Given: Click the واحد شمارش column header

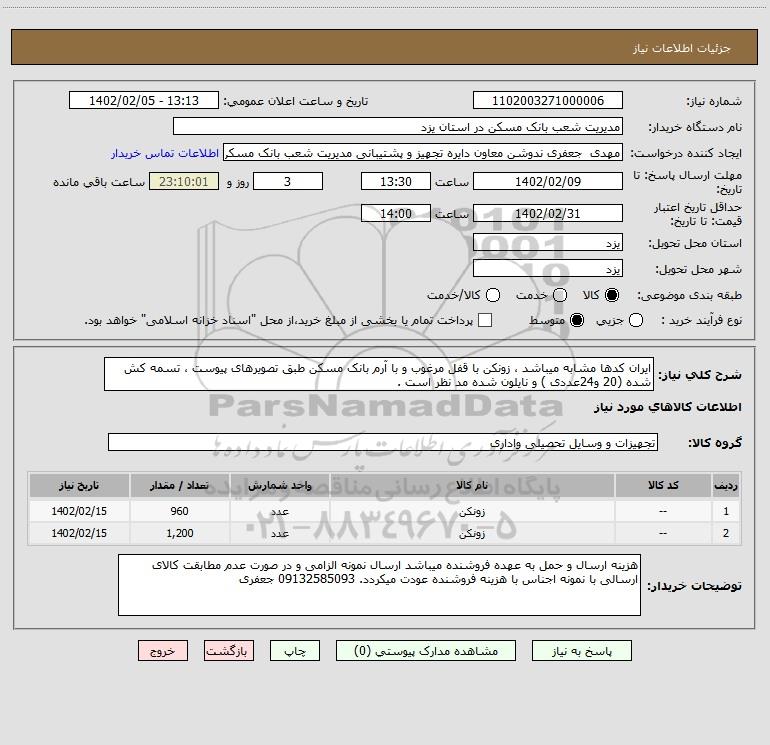Looking at the screenshot, I should pyautogui.click(x=279, y=485).
